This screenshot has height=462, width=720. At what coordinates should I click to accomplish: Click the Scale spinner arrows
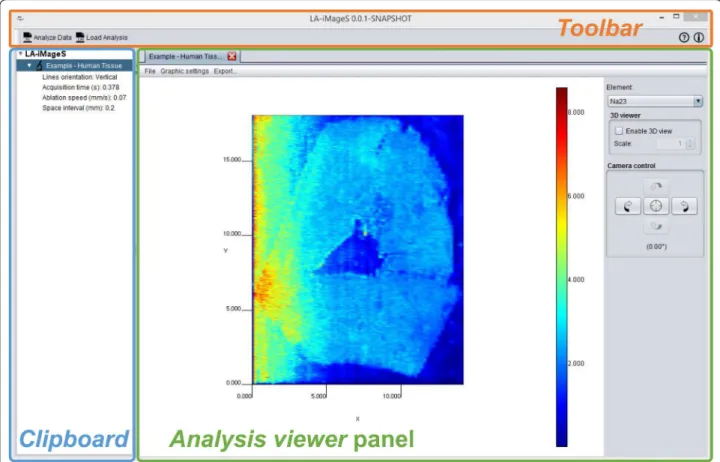click(x=690, y=144)
